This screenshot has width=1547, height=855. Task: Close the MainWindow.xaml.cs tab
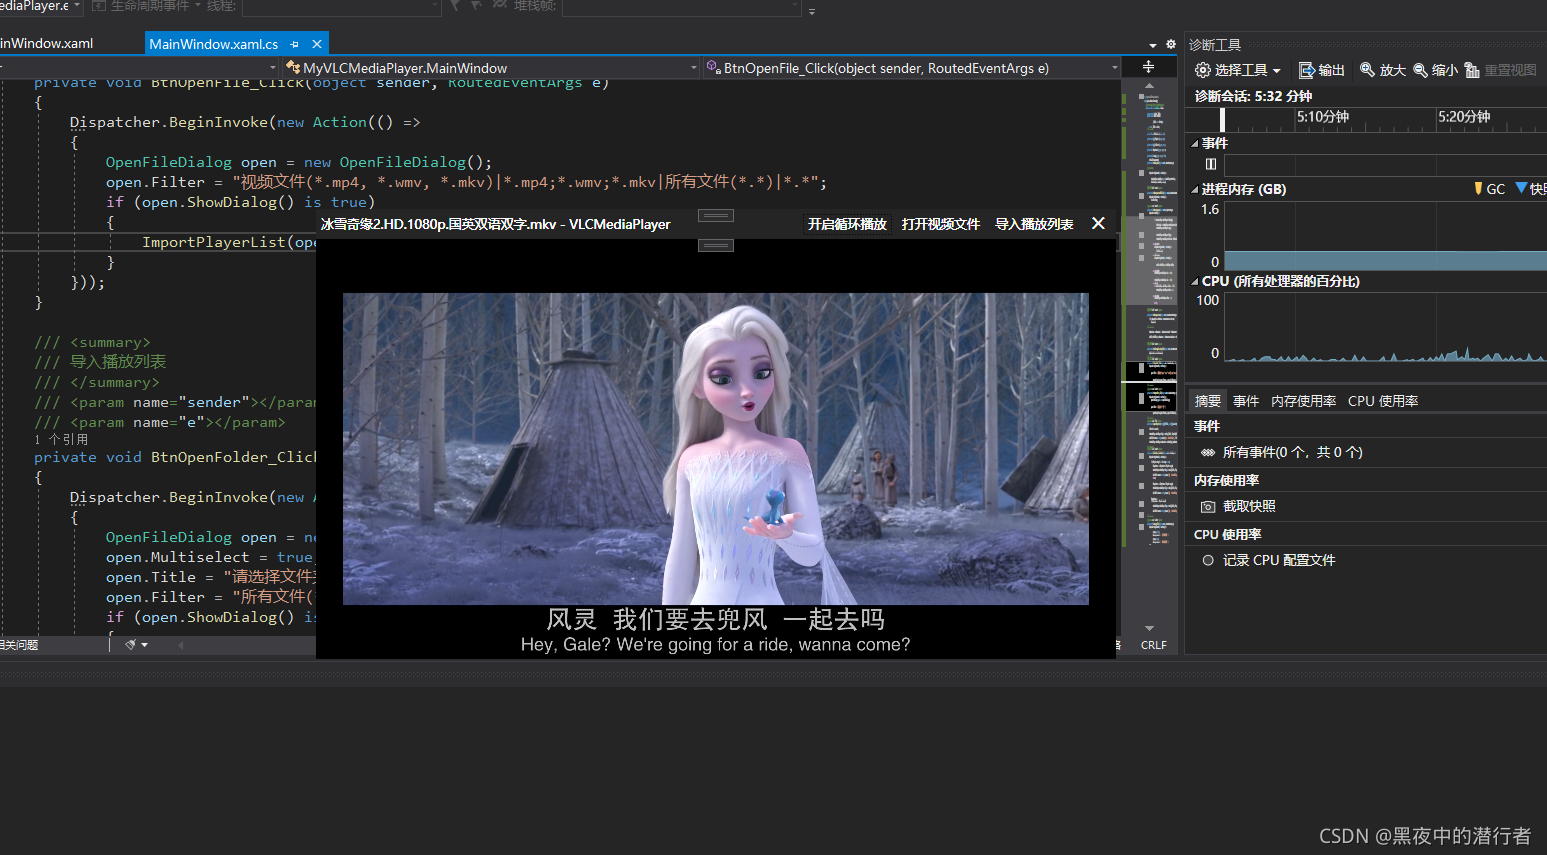[317, 44]
